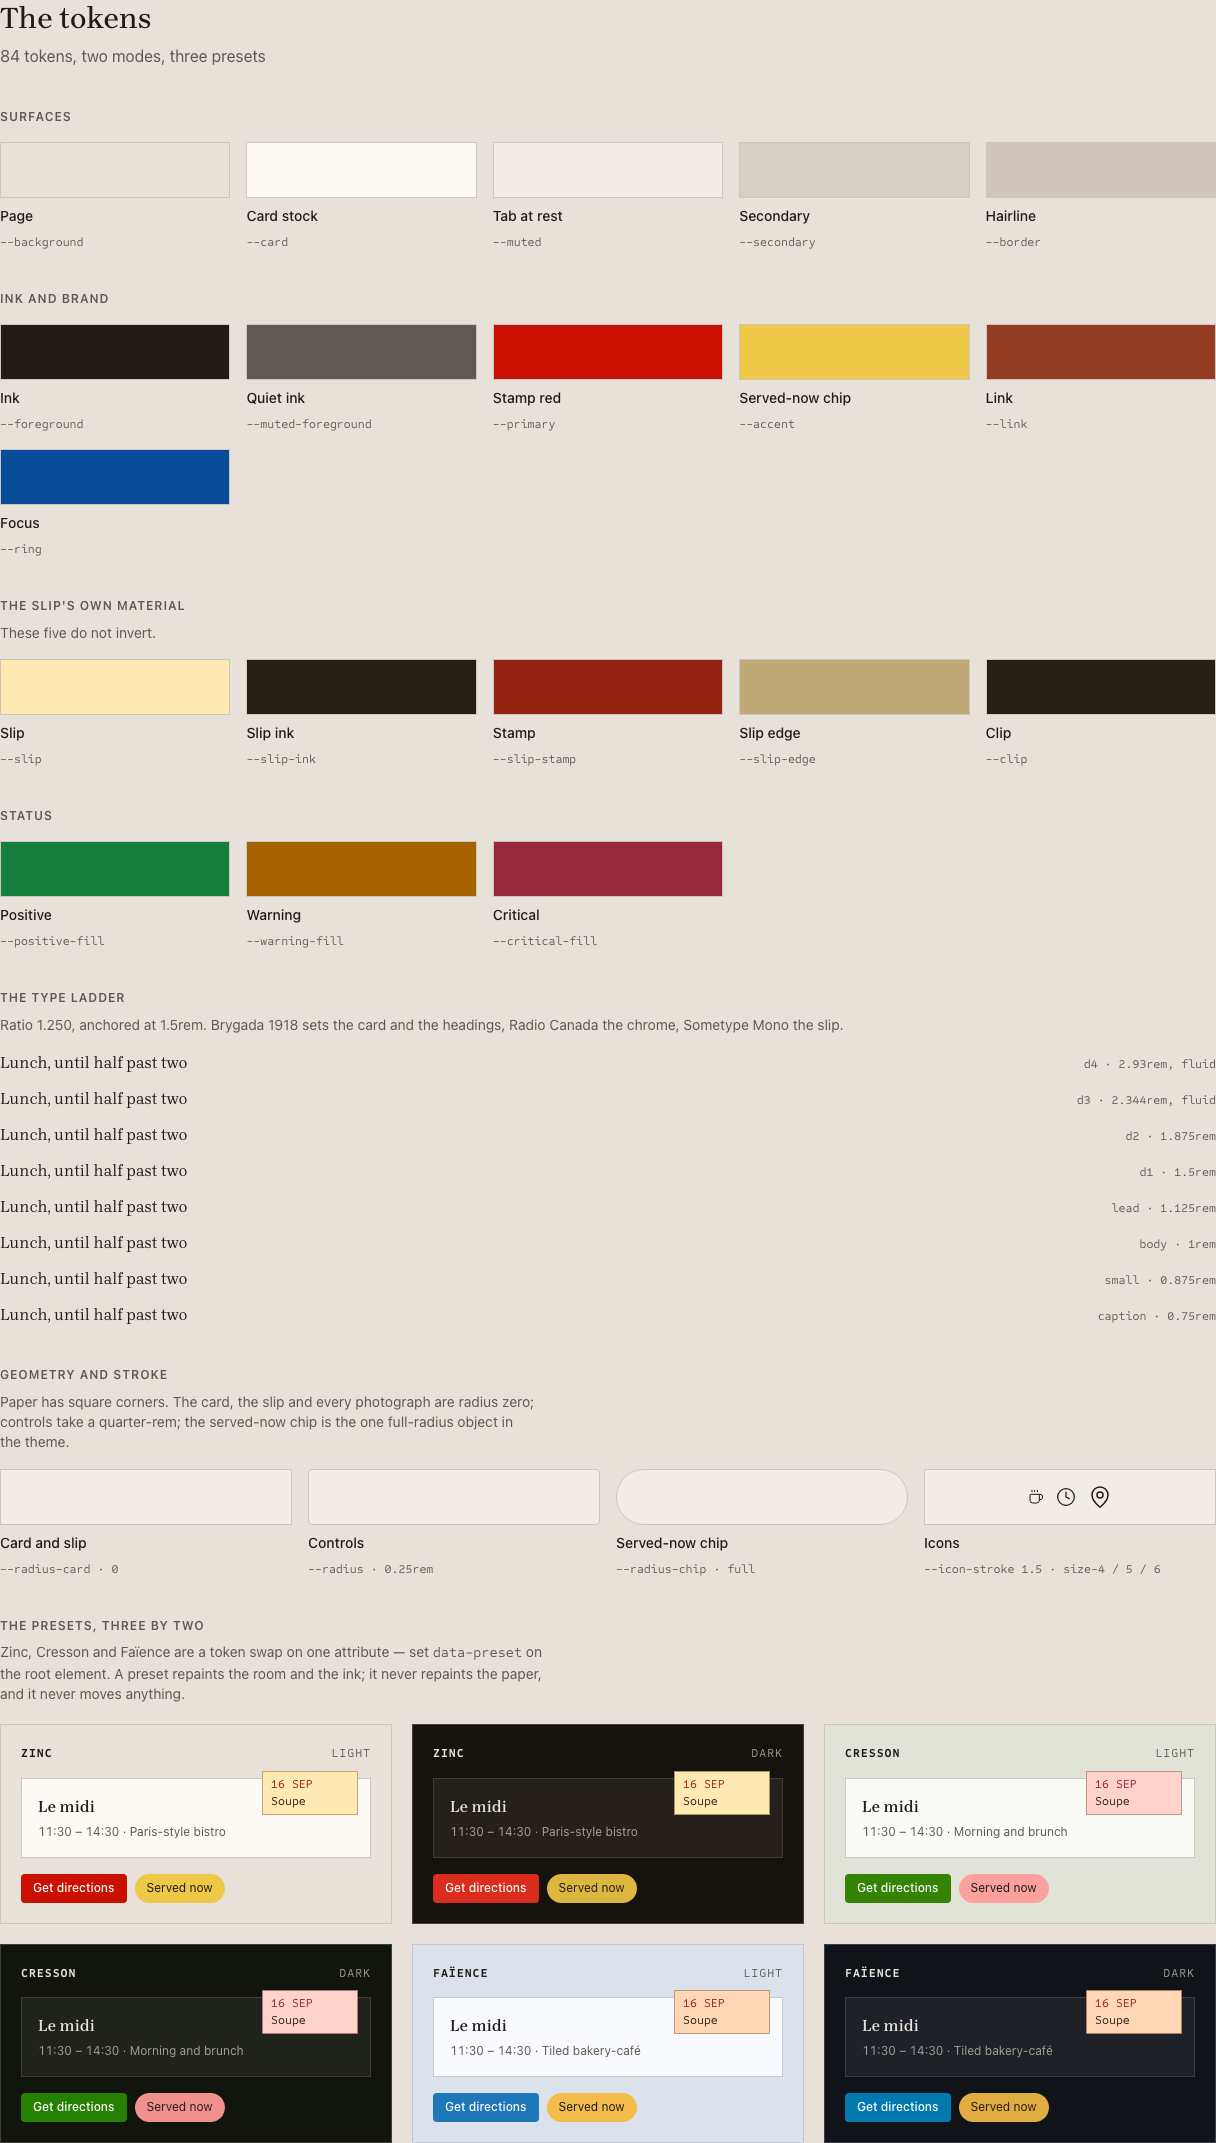Select the Positive green status swatch
This screenshot has height=2143, width=1216.
(x=115, y=869)
